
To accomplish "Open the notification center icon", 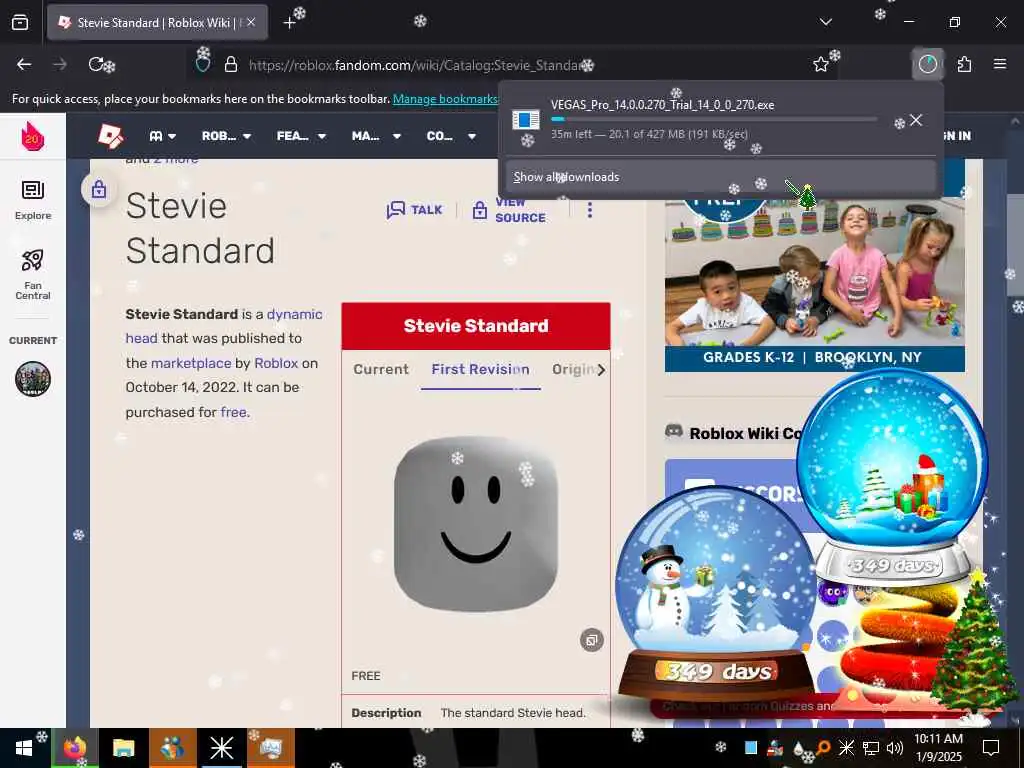I will coord(991,748).
